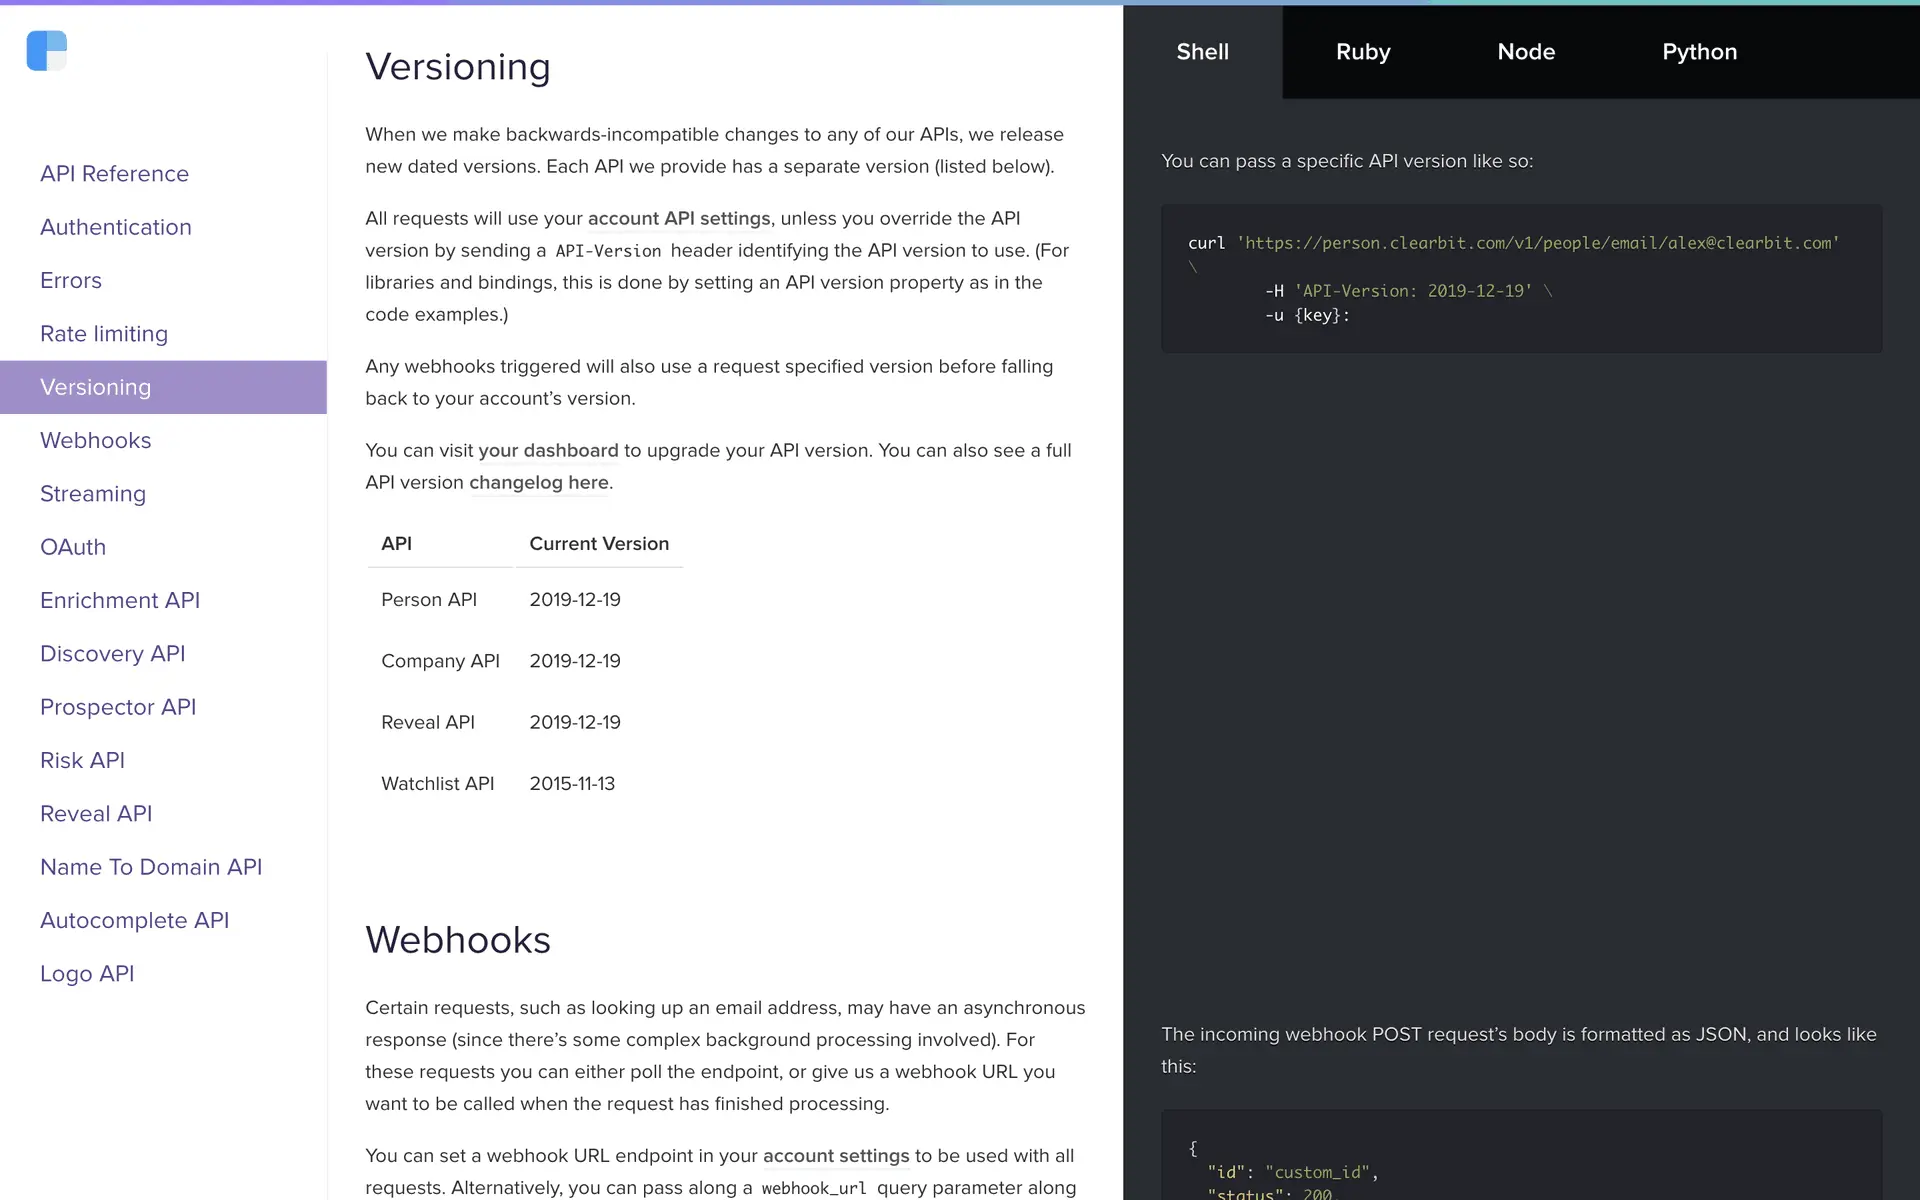The width and height of the screenshot is (1920, 1200).
Task: Click the account settings link in Webhooks
Action: click(x=836, y=1155)
